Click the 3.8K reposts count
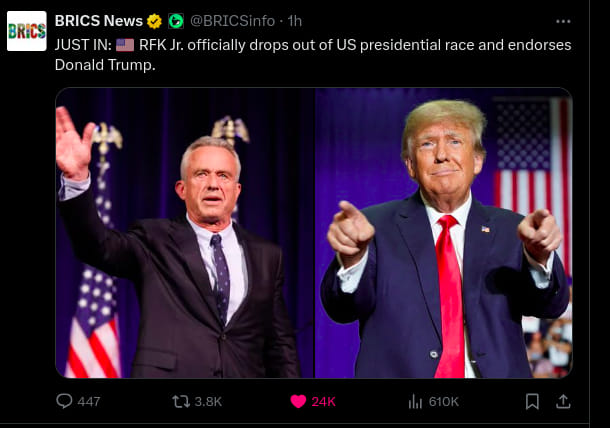Viewport: 610px width, 428px height. click(x=208, y=401)
